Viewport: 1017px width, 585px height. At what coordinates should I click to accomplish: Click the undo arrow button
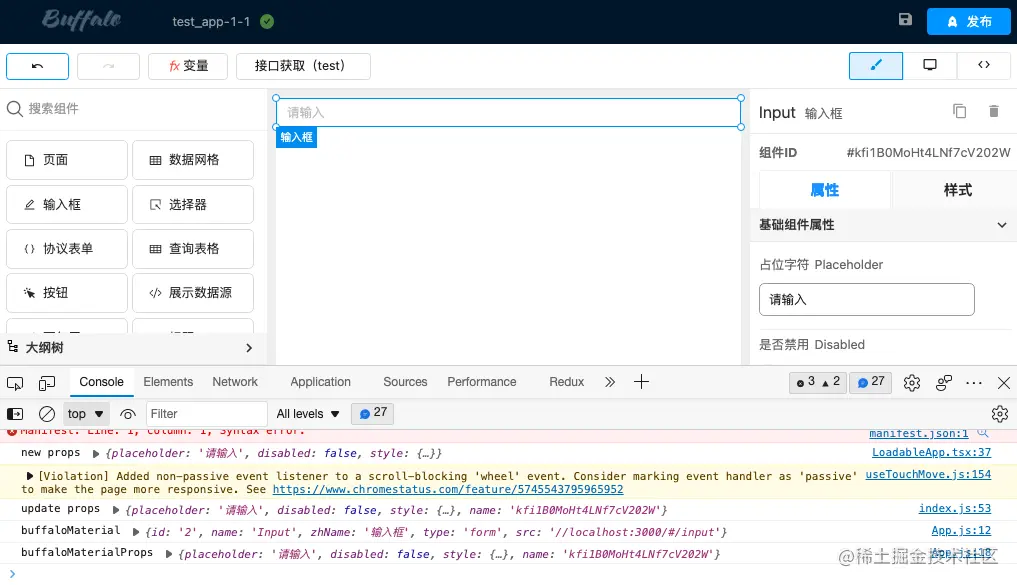(38, 66)
